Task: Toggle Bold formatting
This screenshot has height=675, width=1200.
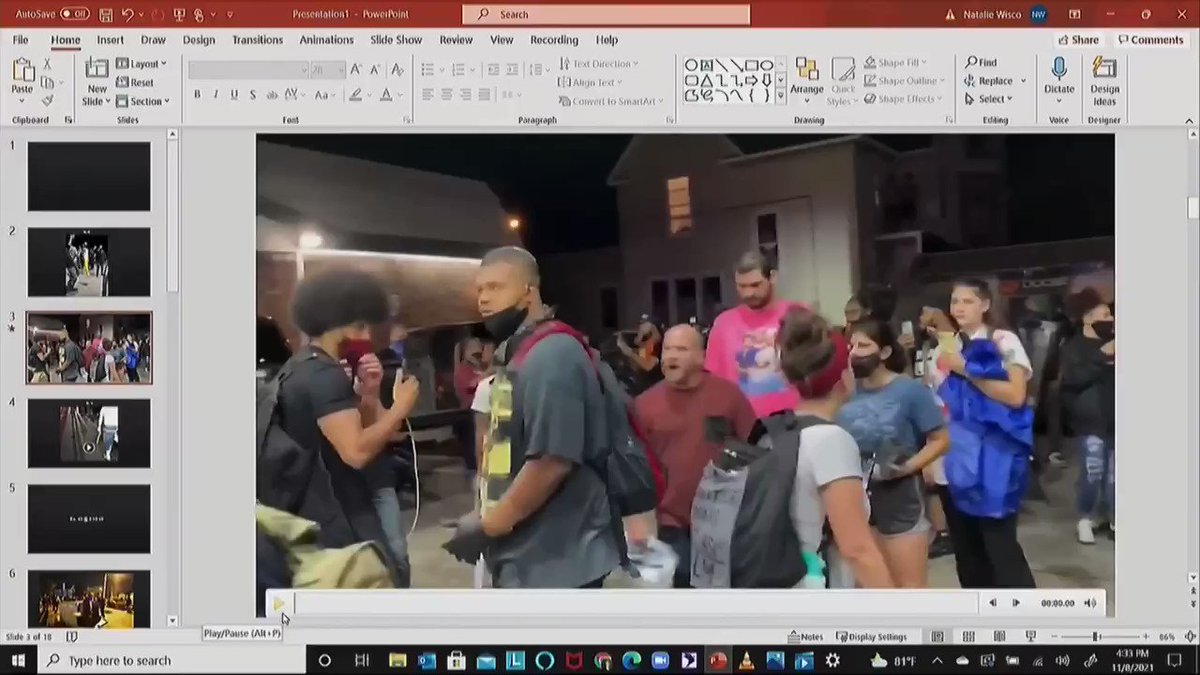Action: [x=197, y=95]
